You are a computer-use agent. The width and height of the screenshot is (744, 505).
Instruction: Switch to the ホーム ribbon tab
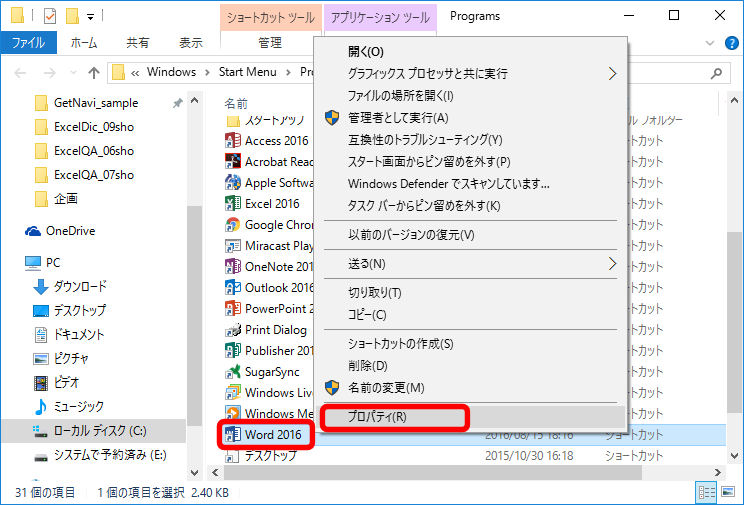click(84, 43)
